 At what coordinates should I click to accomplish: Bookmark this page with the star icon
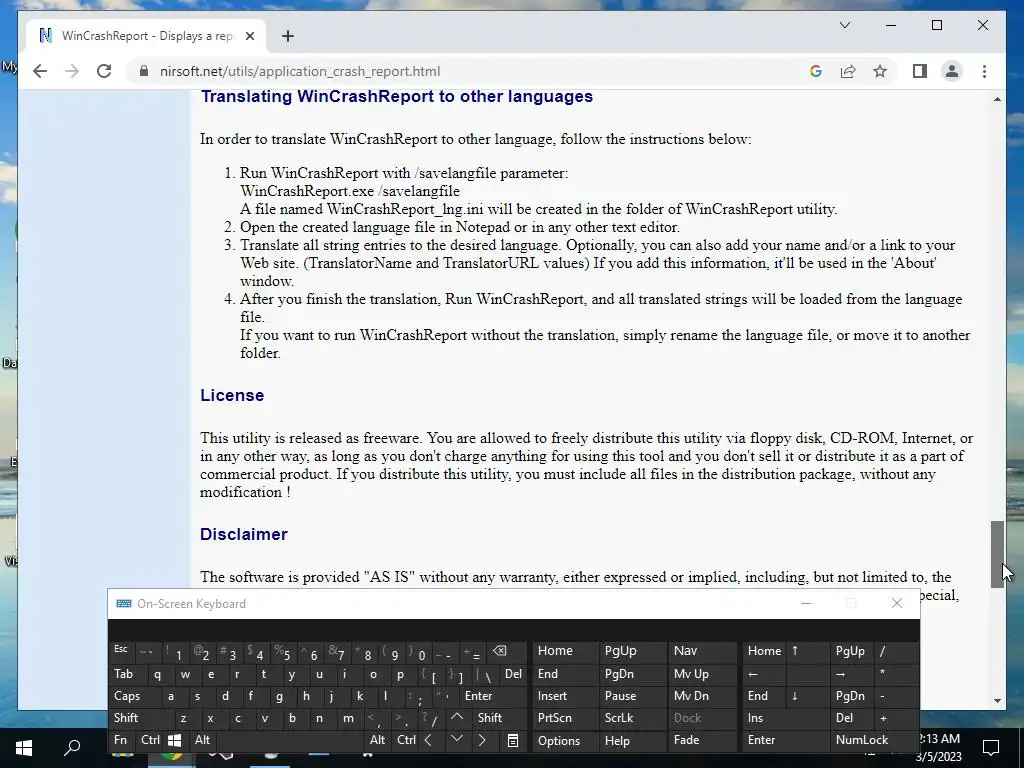880,71
